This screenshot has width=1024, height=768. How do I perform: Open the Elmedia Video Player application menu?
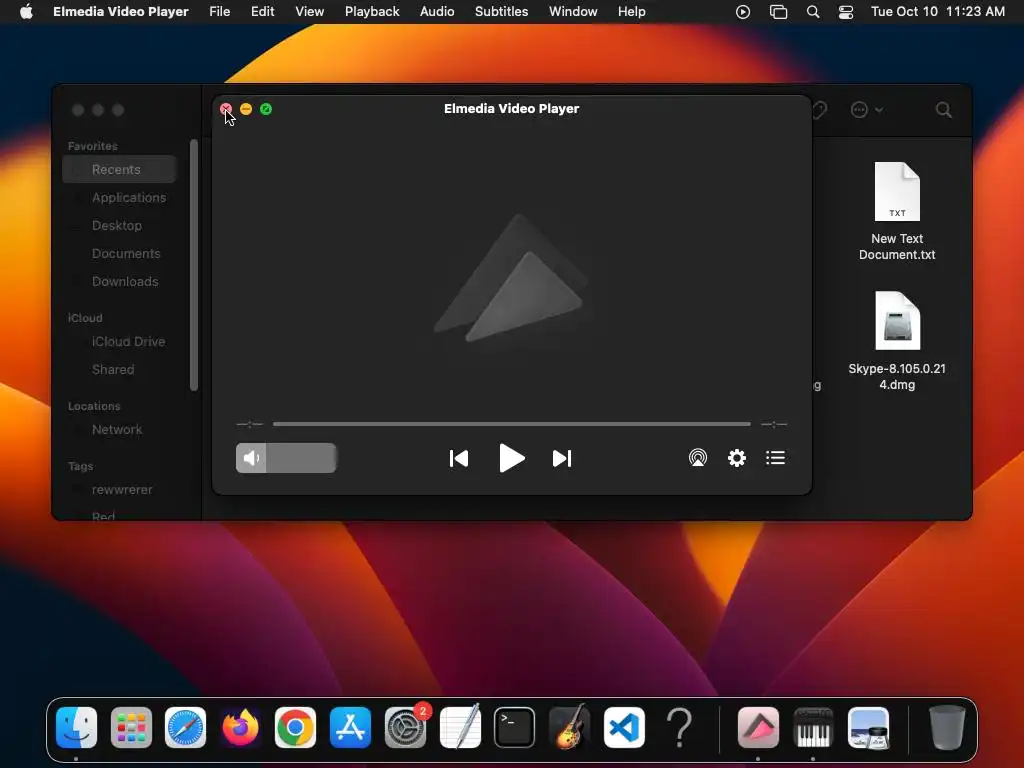(x=121, y=12)
